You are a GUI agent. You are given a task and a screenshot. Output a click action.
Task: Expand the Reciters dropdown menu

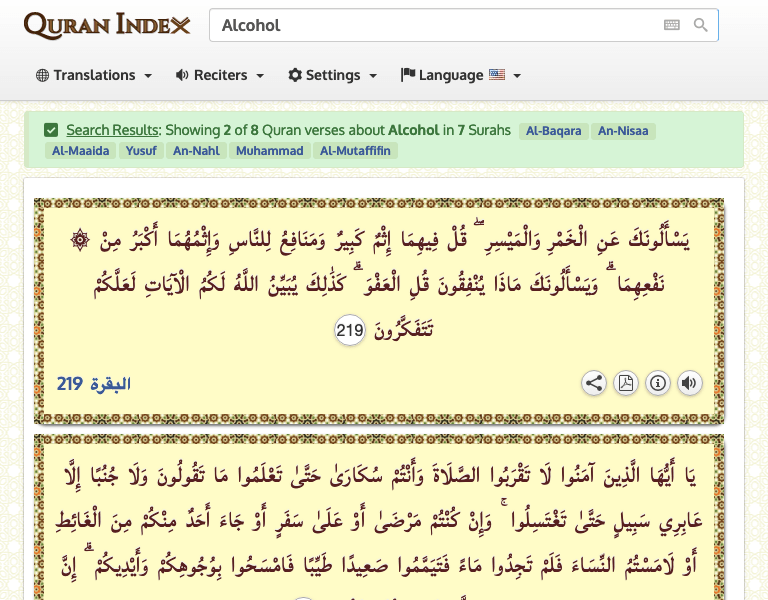pos(220,75)
